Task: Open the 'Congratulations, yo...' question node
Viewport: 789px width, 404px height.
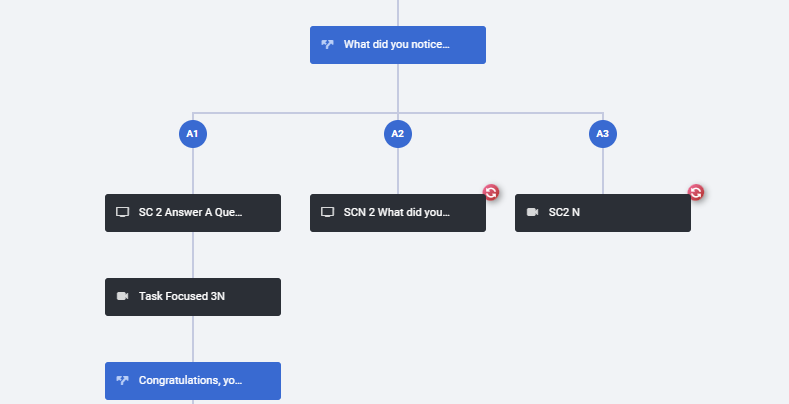Action: pos(193,381)
